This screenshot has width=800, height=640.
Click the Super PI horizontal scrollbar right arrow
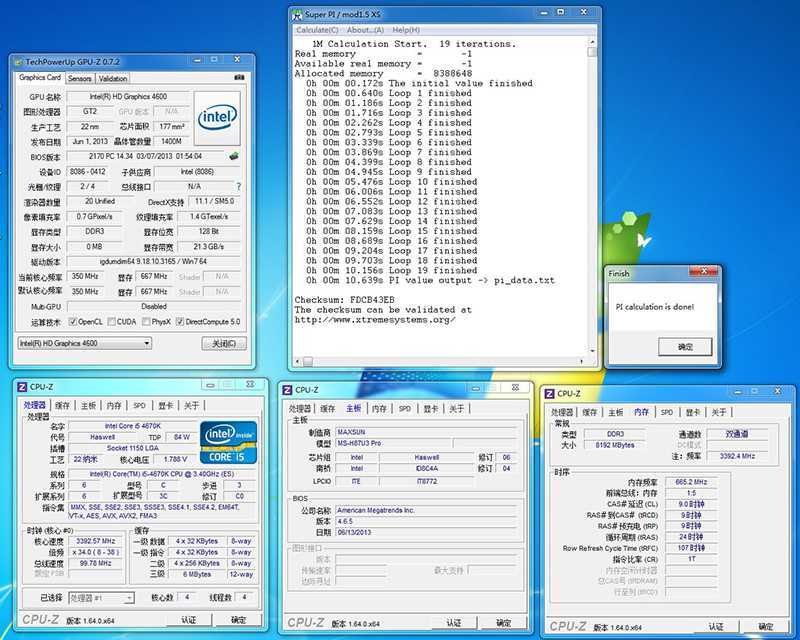click(x=582, y=361)
